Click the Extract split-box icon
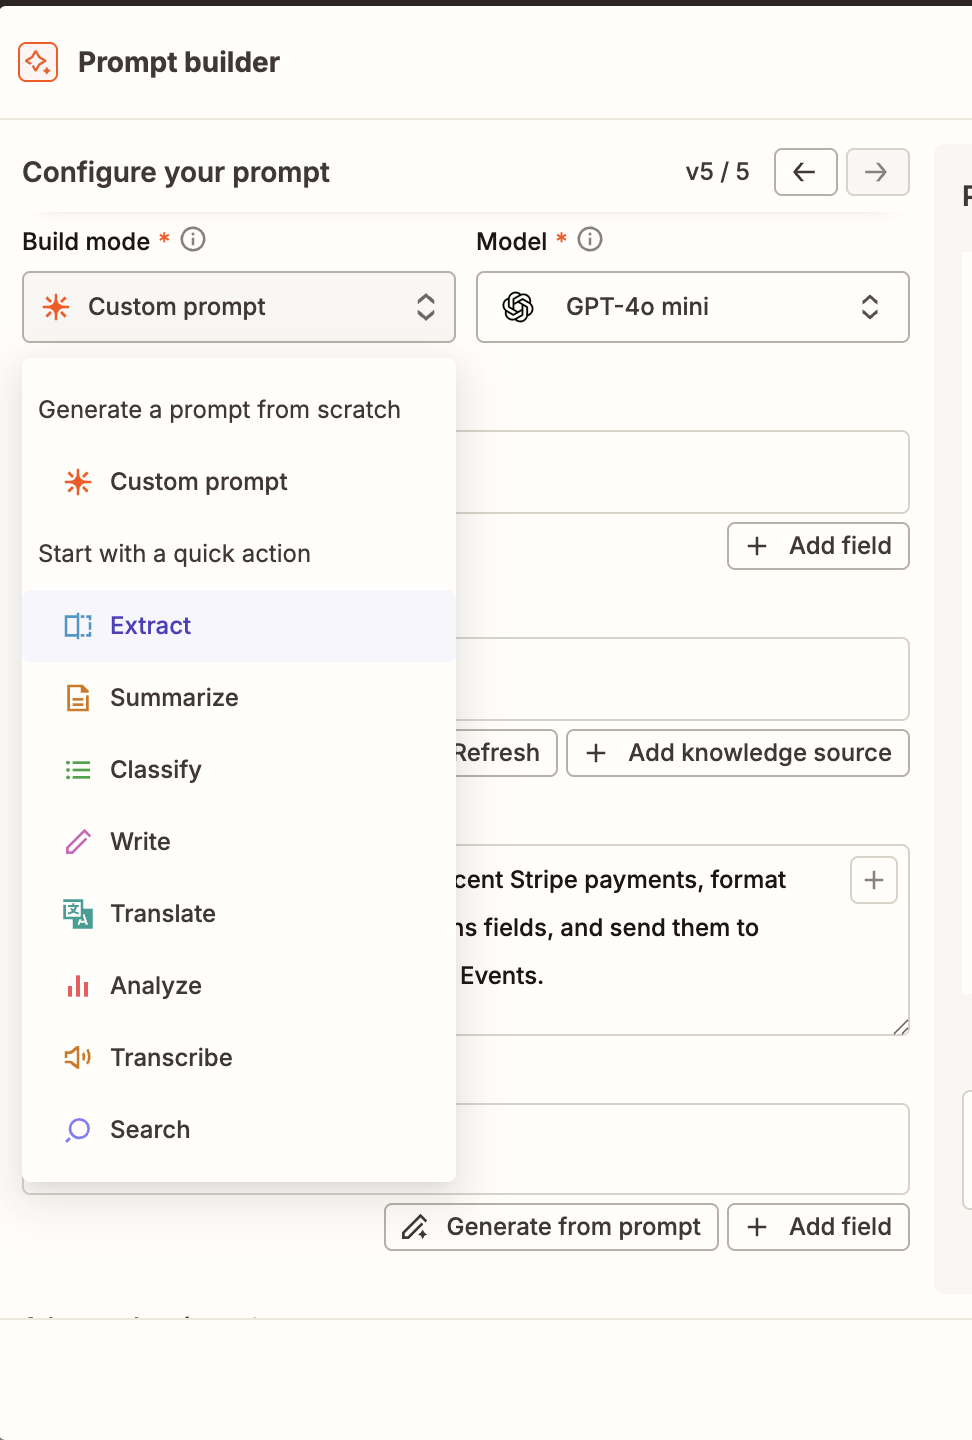Image resolution: width=972 pixels, height=1440 pixels. [78, 626]
